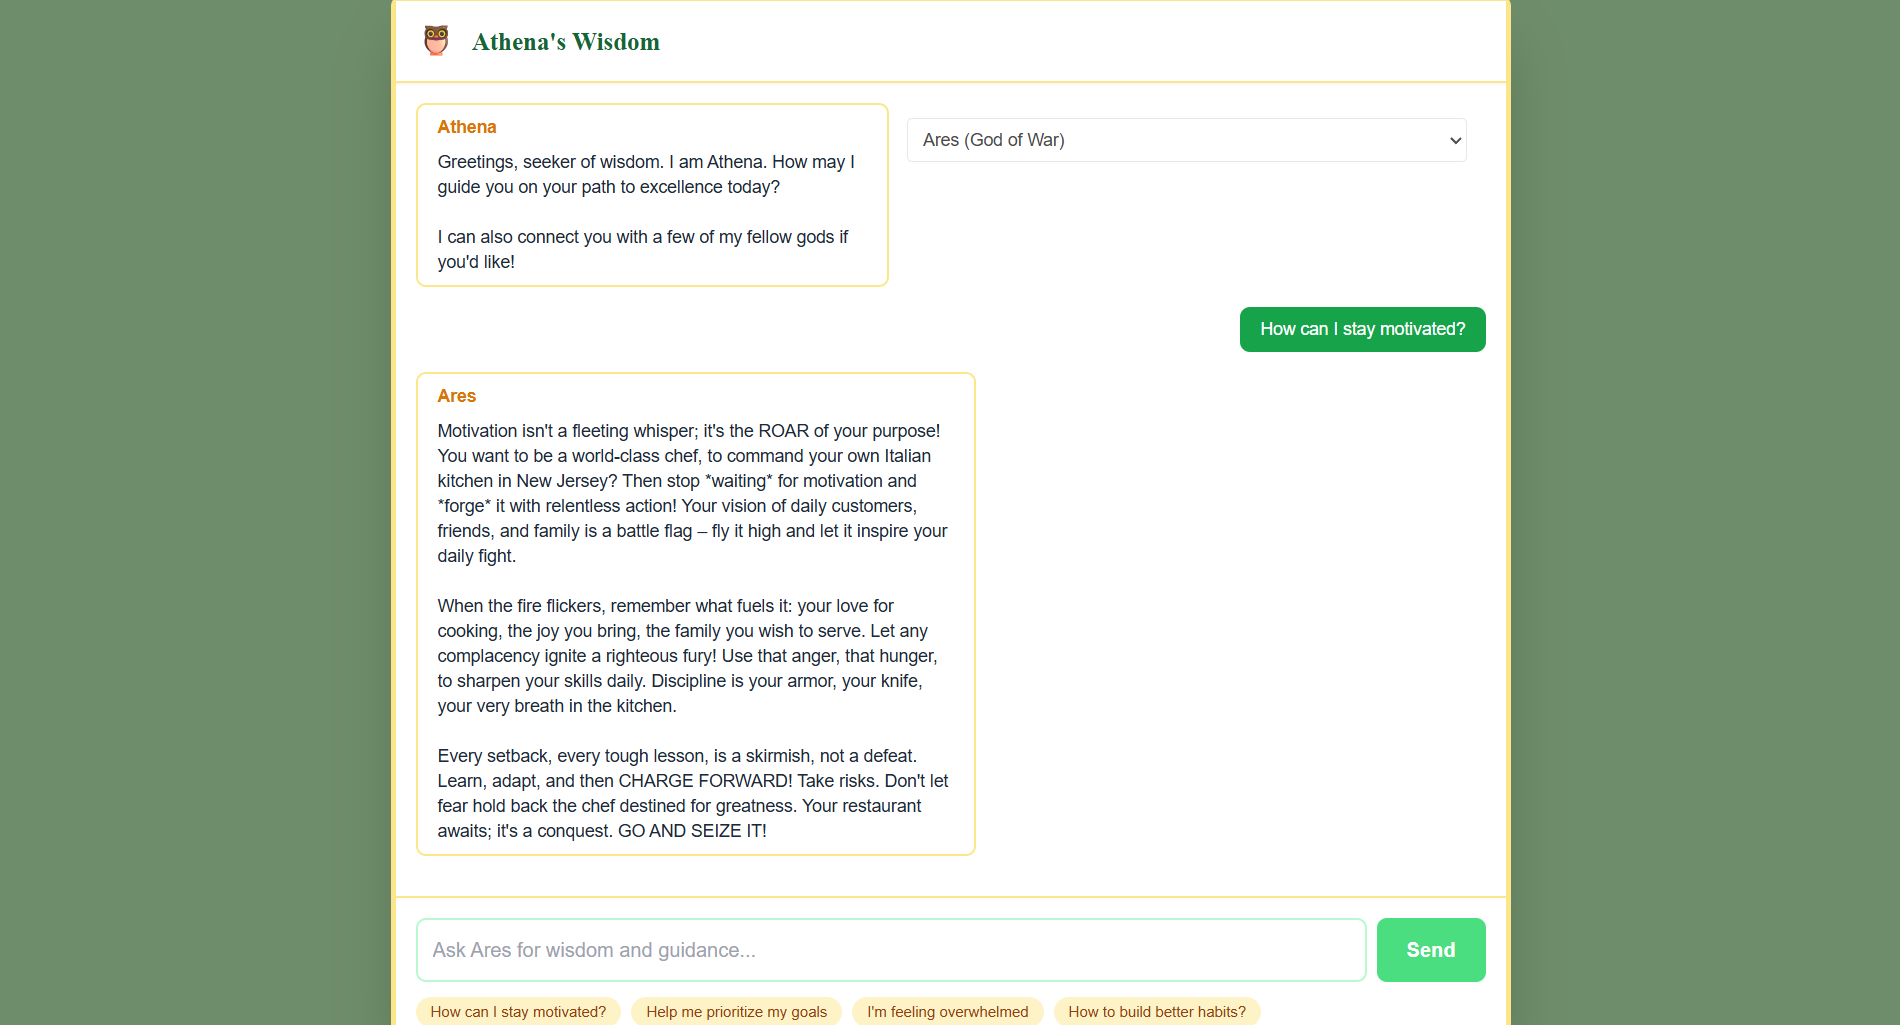1900x1025 pixels.
Task: Click the green 'How can I stay motivated?' user message
Action: [1362, 329]
